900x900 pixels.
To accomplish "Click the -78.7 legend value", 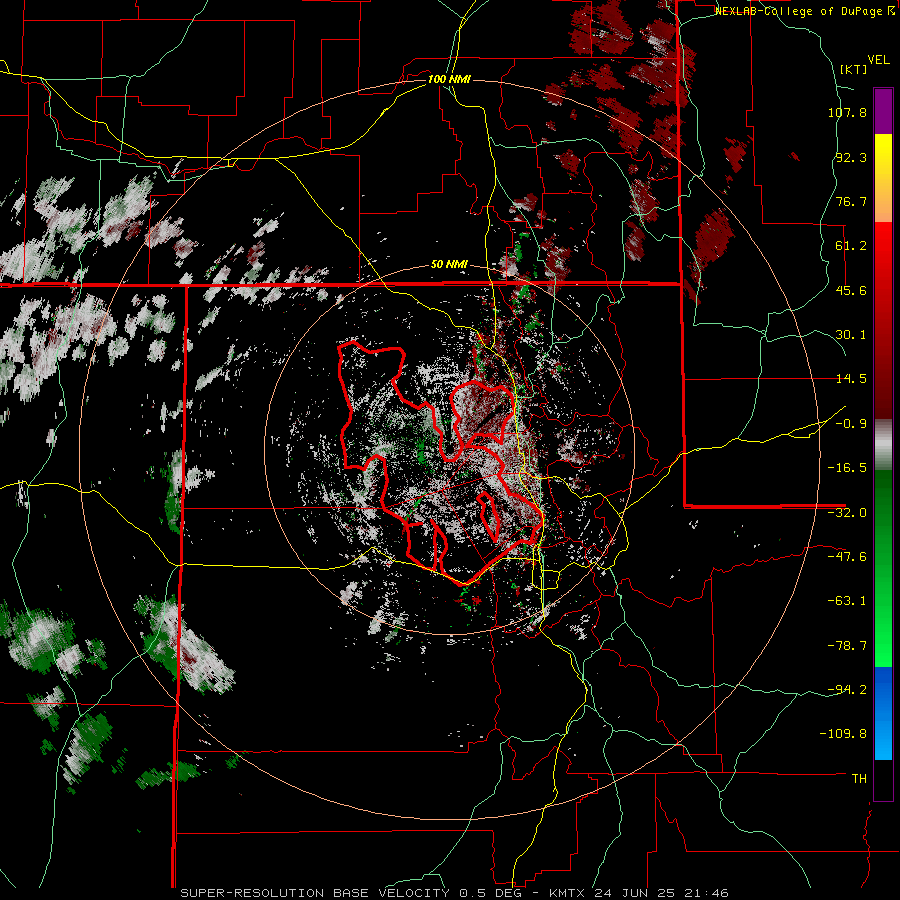I will (847, 646).
